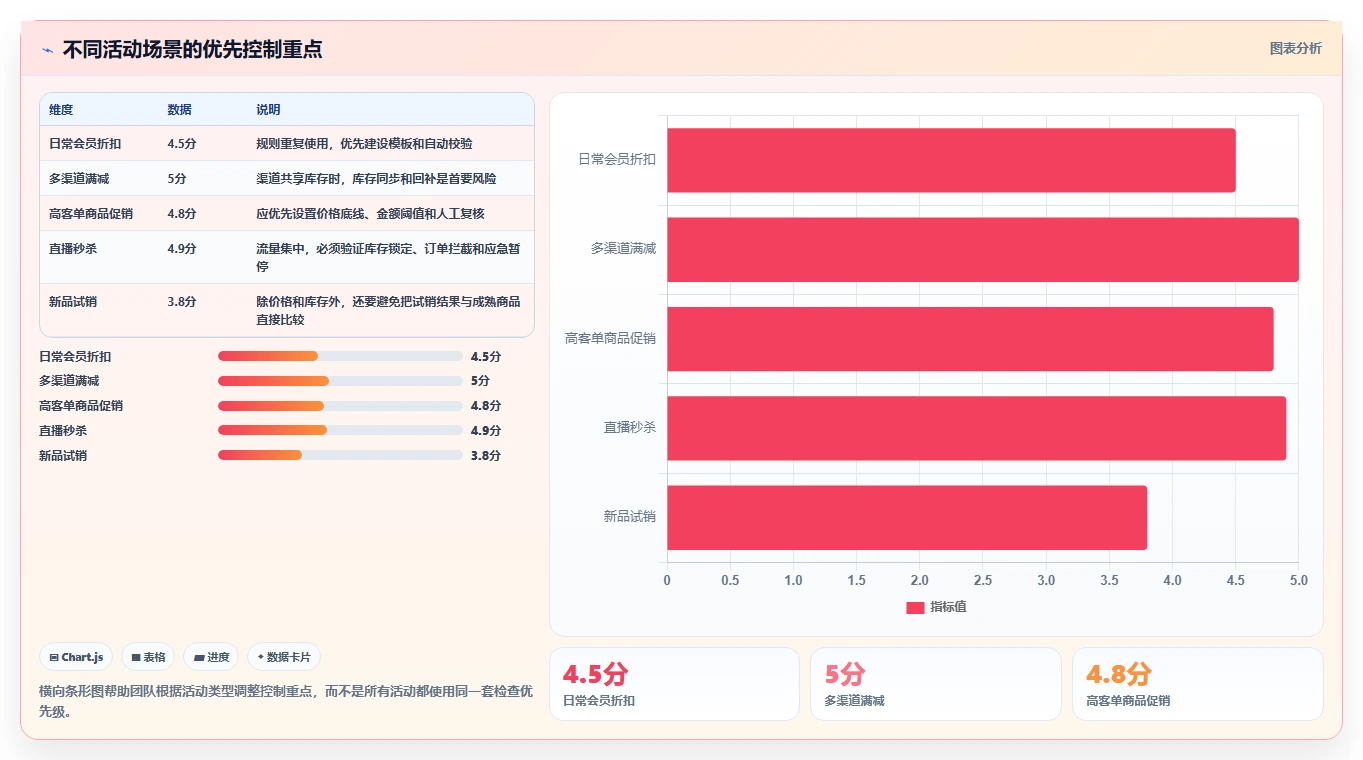Click the 直播秒杀 progress bar
Screen dimensions: 1363x760
pos(340,431)
